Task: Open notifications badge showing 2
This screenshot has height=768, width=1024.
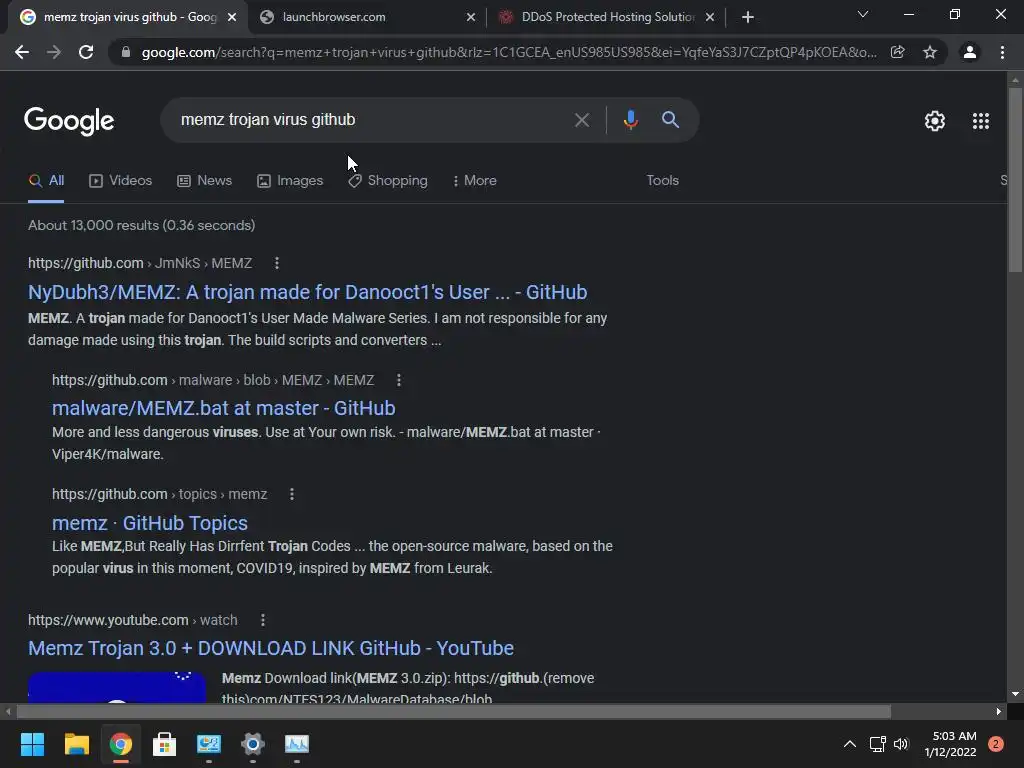Action: click(996, 744)
